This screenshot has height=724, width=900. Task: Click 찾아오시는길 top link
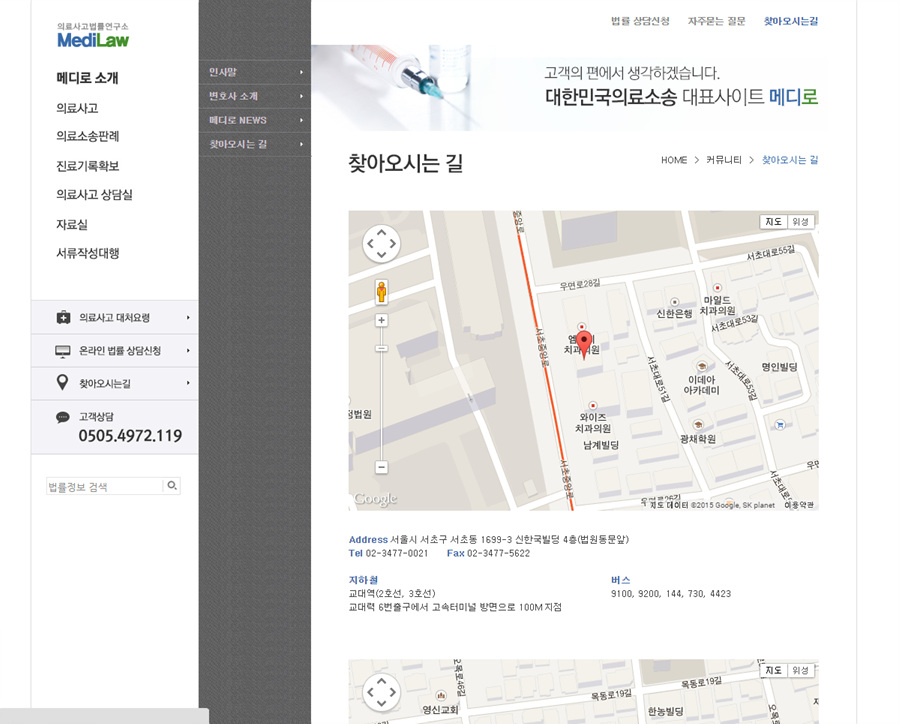point(790,21)
